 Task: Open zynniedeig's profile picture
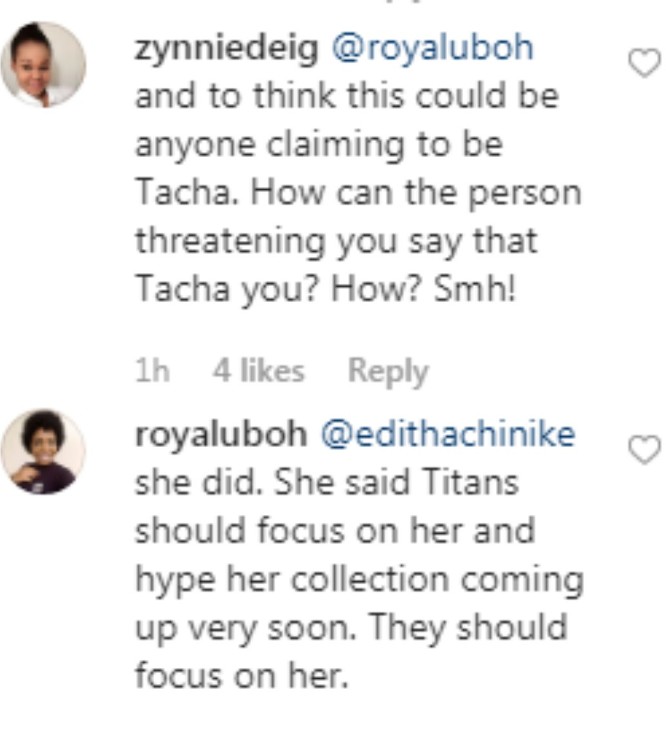[x=44, y=64]
